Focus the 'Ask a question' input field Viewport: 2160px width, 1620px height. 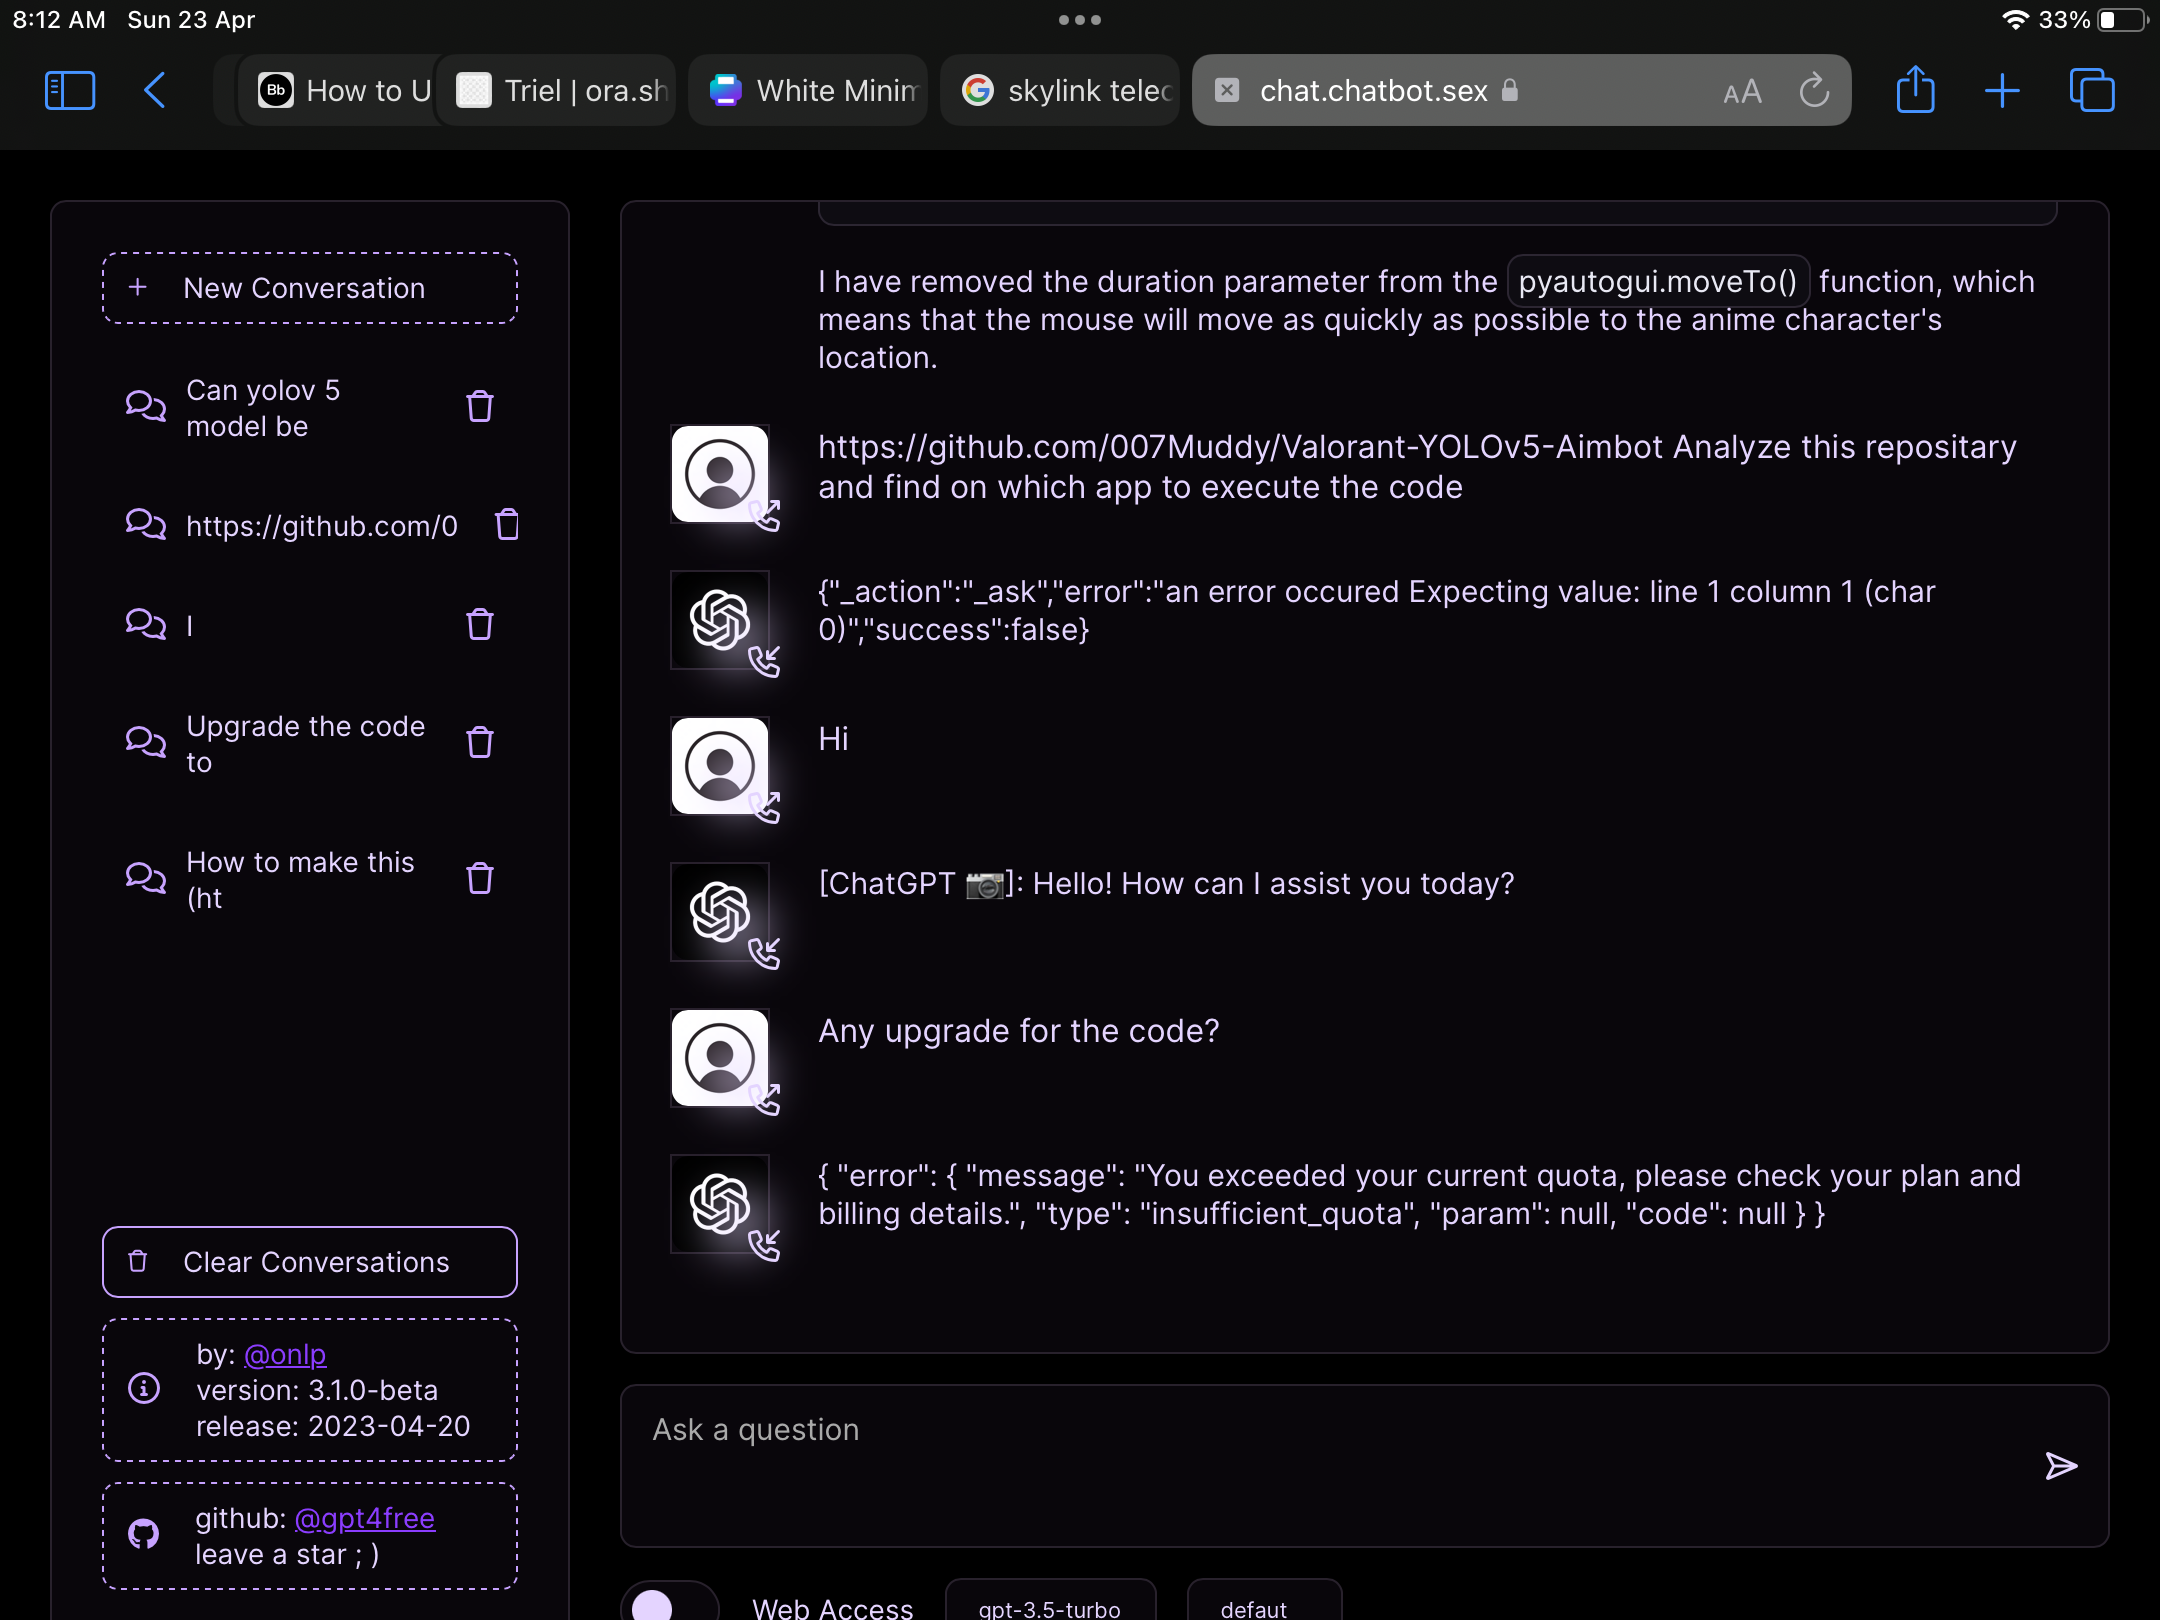pos(1365,1466)
